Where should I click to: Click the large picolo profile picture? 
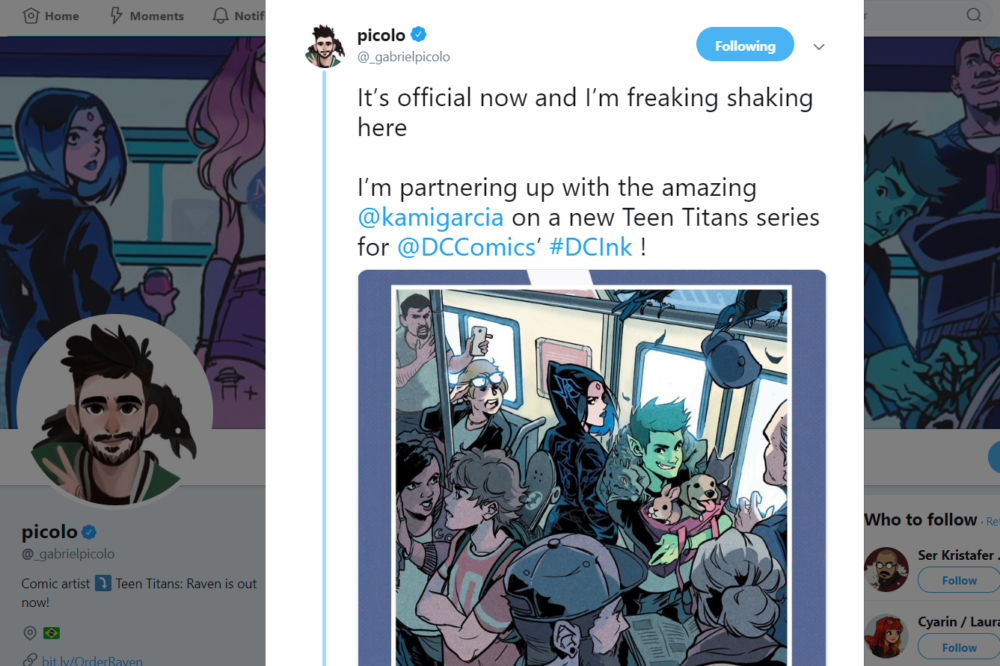pyautogui.click(x=114, y=411)
